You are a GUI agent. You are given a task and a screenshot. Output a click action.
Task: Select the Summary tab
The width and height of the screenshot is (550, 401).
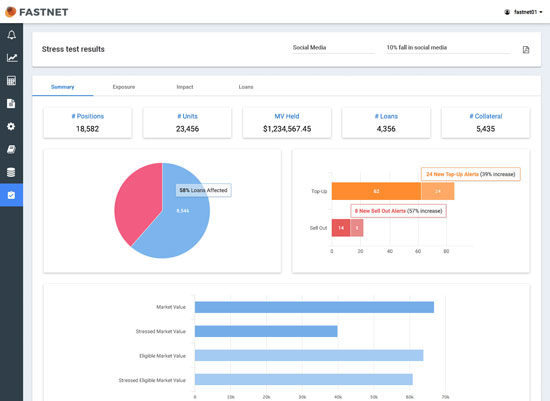(62, 87)
